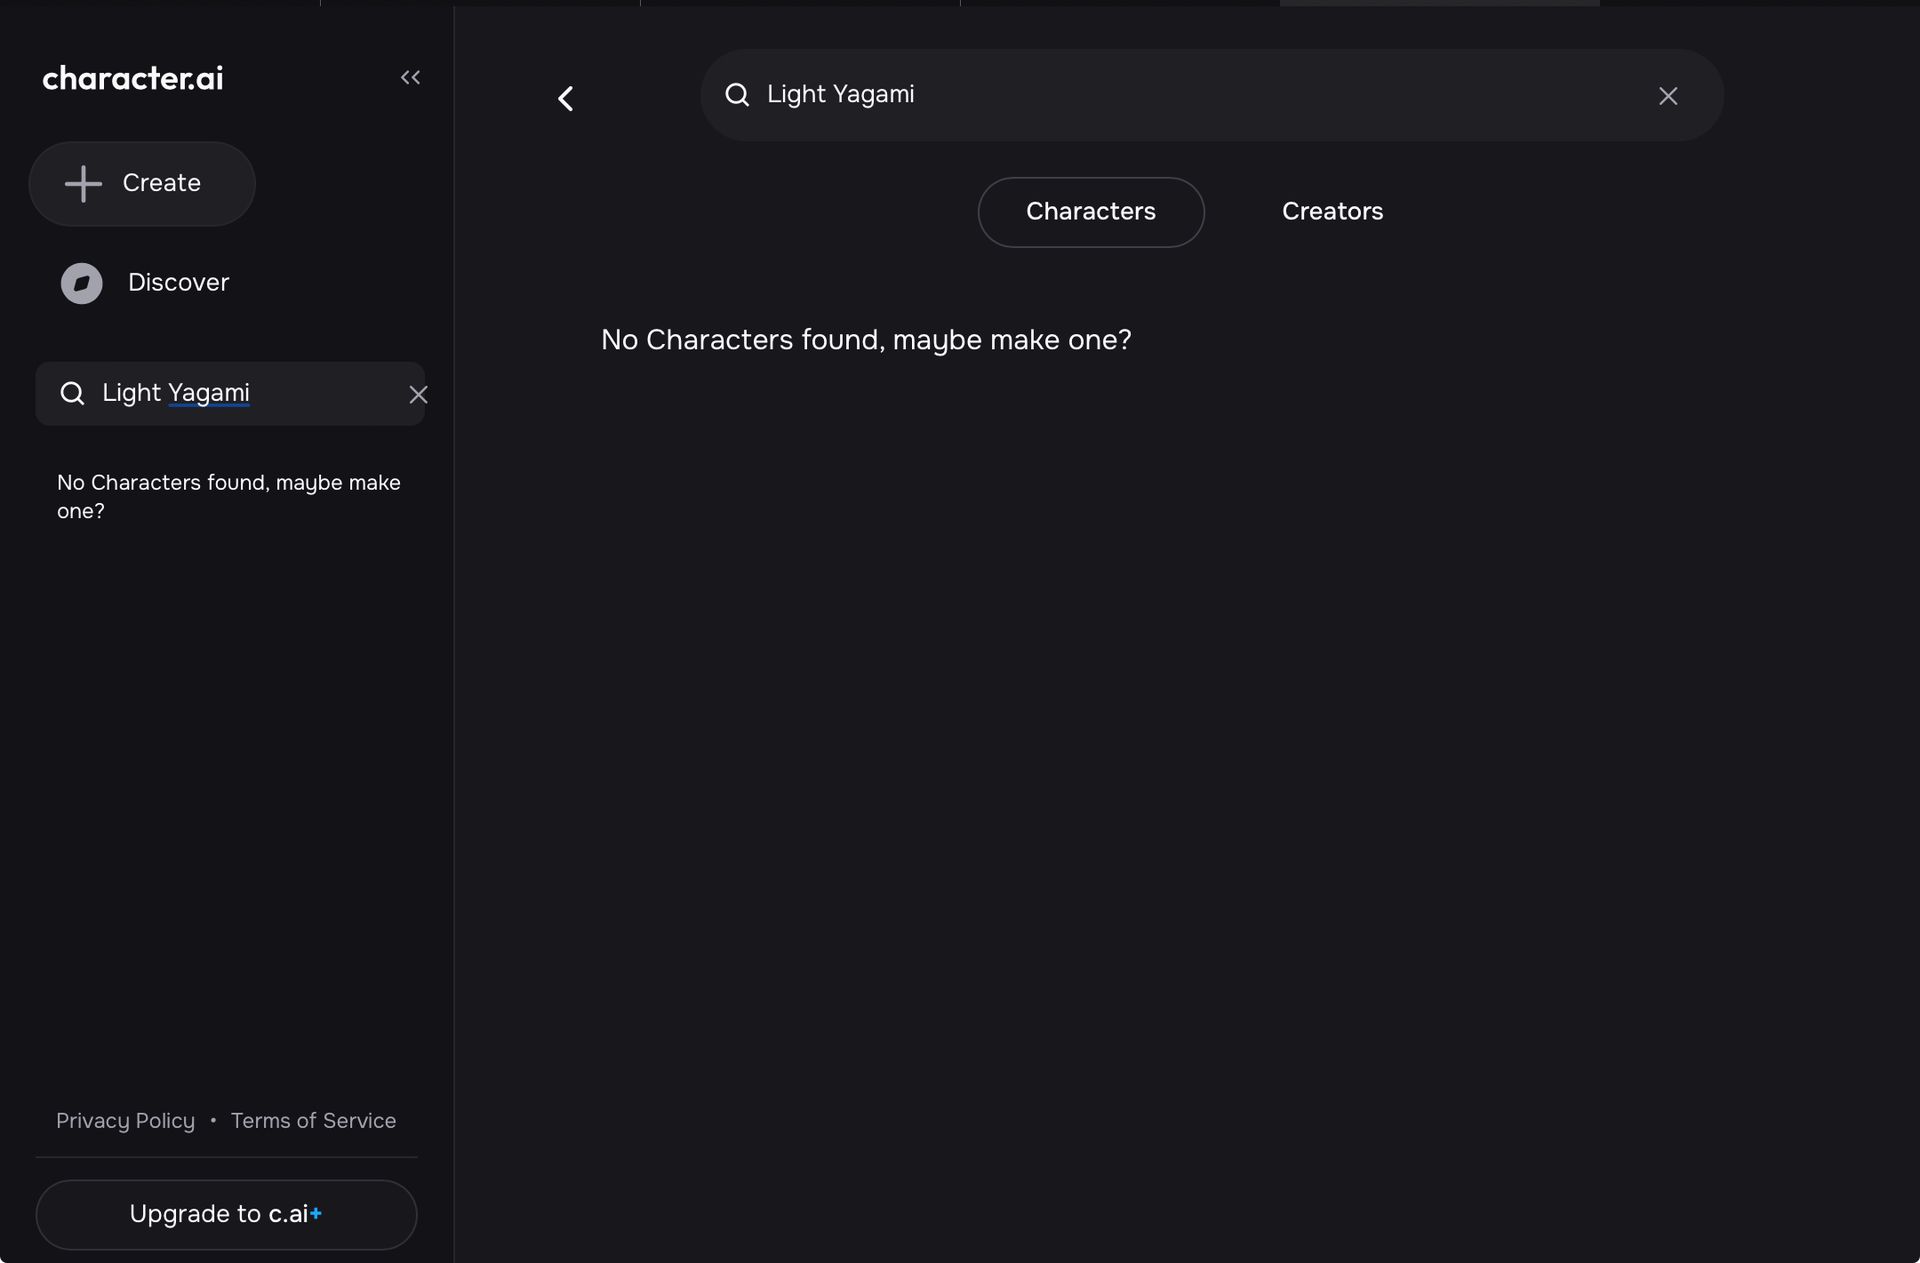The width and height of the screenshot is (1920, 1263).
Task: Click sidebar 'No Characters found' message
Action: click(229, 496)
